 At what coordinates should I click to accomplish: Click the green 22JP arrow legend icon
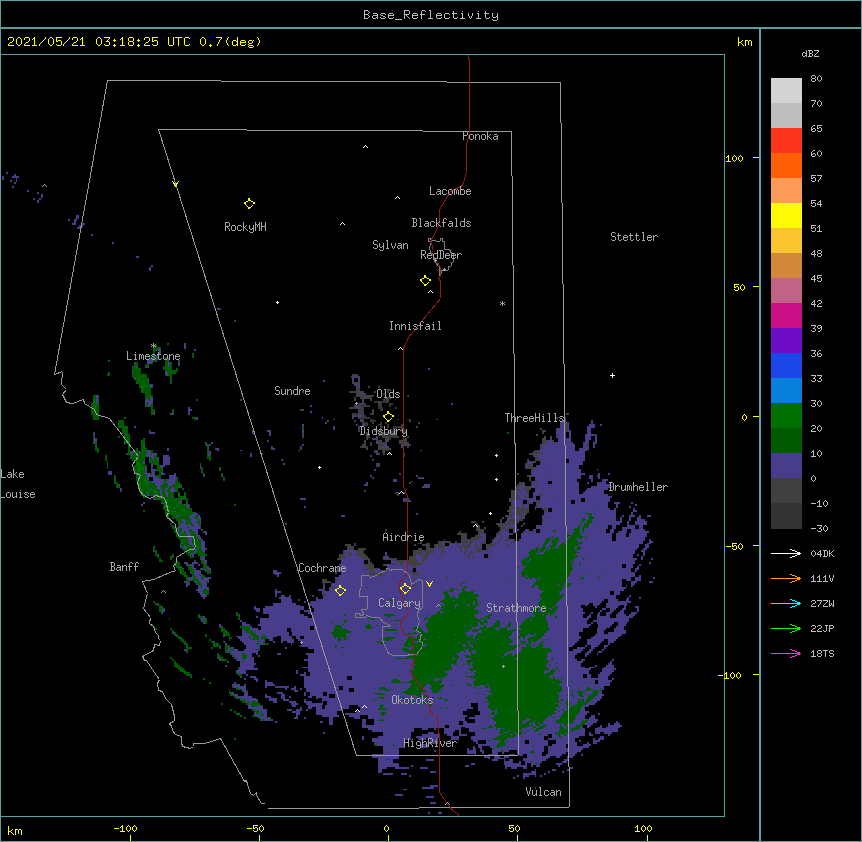click(x=786, y=628)
